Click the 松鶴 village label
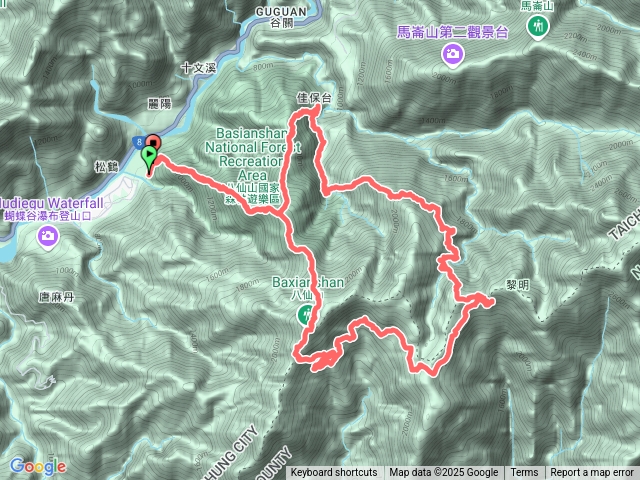The image size is (640, 480). pyautogui.click(x=107, y=166)
